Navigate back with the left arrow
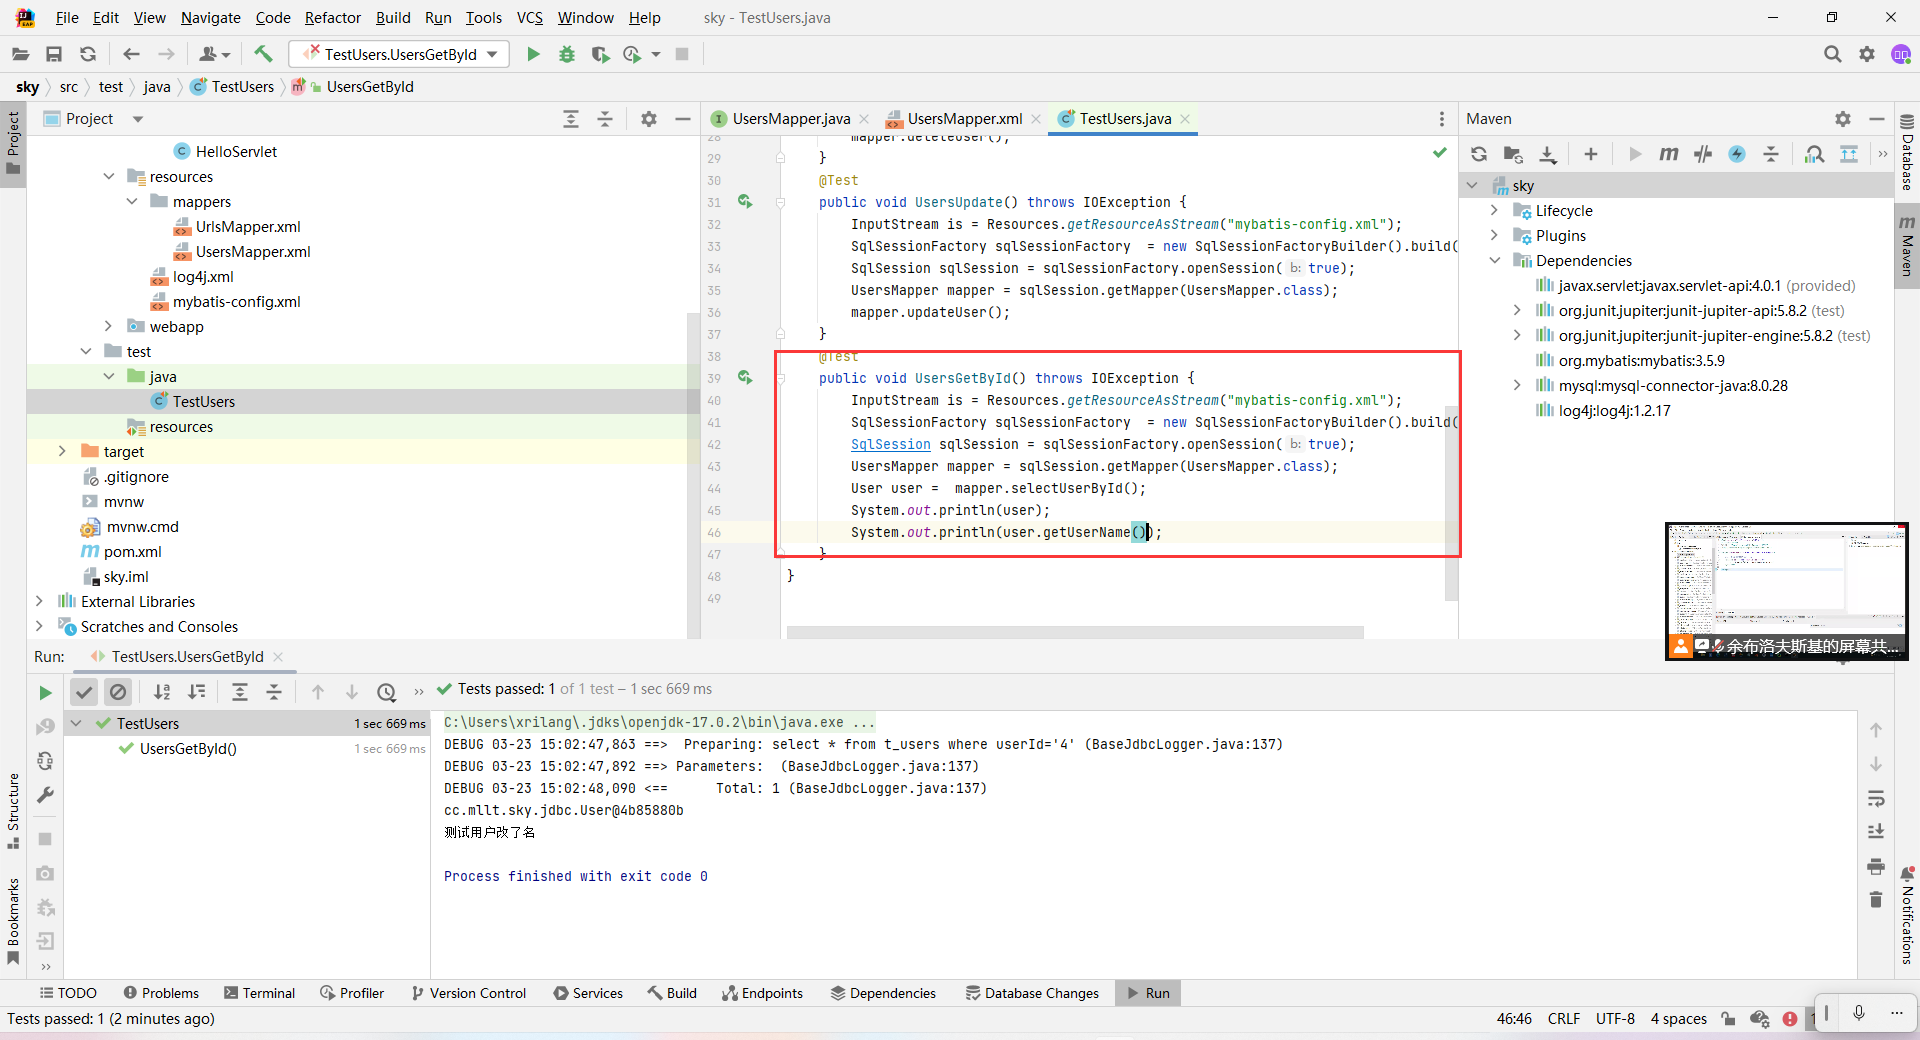This screenshot has height=1040, width=1920. (131, 54)
